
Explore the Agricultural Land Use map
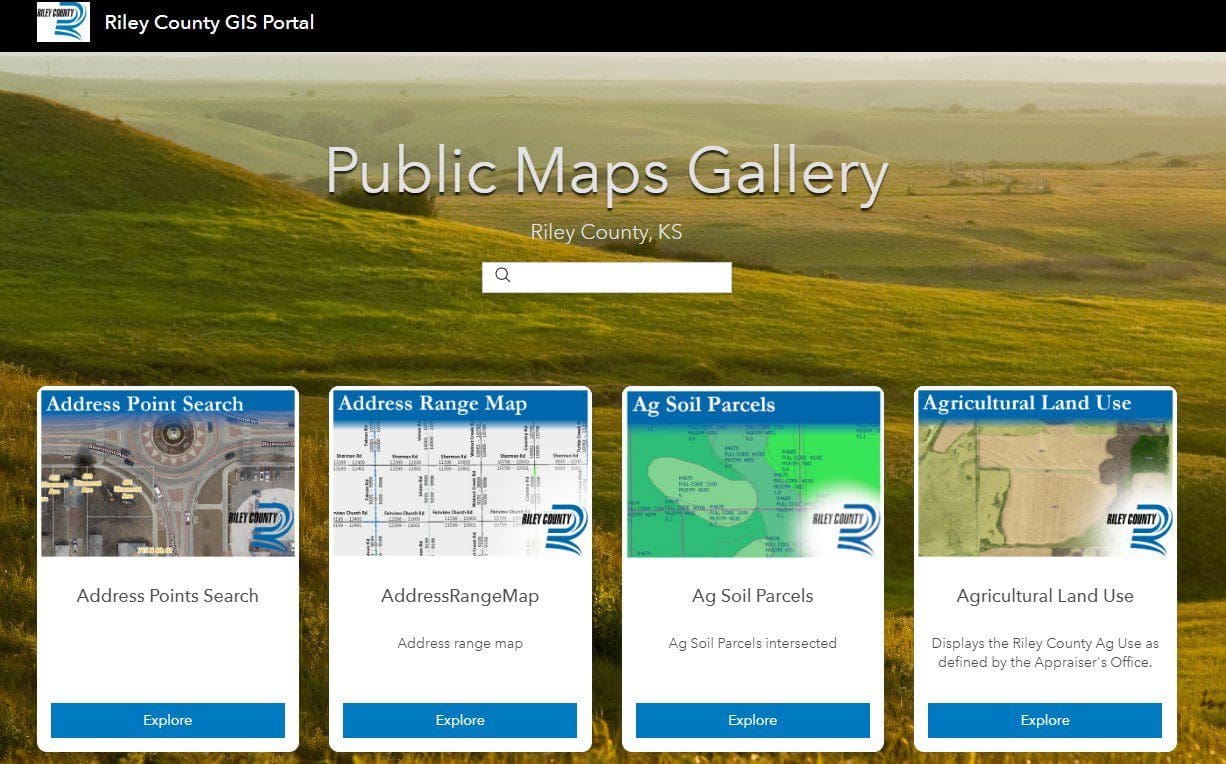1044,720
